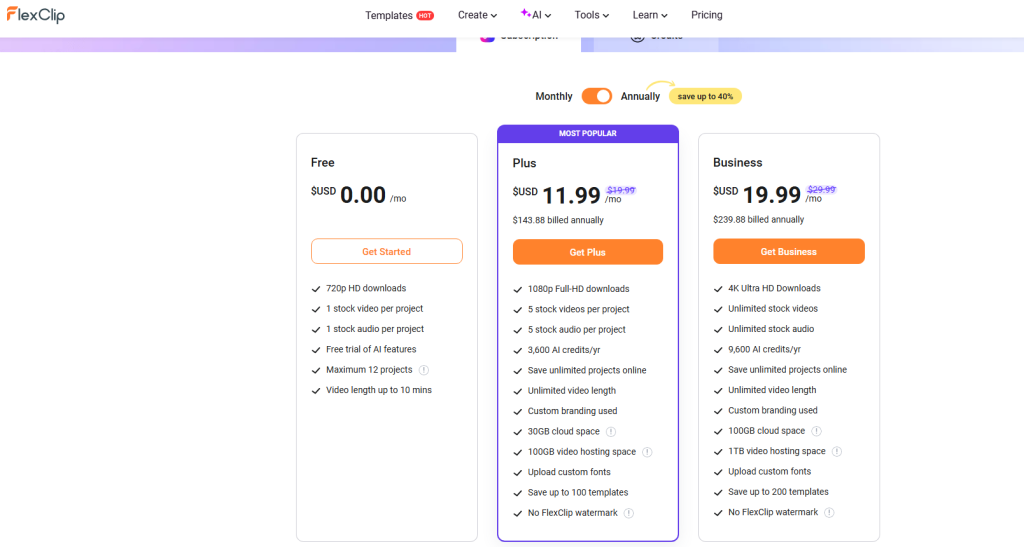Image resolution: width=1024 pixels, height=547 pixels.
Task: Expand the Tools dropdown menu
Action: (592, 15)
